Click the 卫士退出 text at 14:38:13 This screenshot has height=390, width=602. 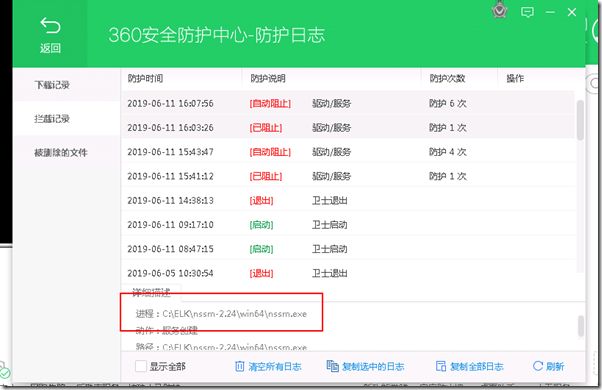pyautogui.click(x=329, y=200)
